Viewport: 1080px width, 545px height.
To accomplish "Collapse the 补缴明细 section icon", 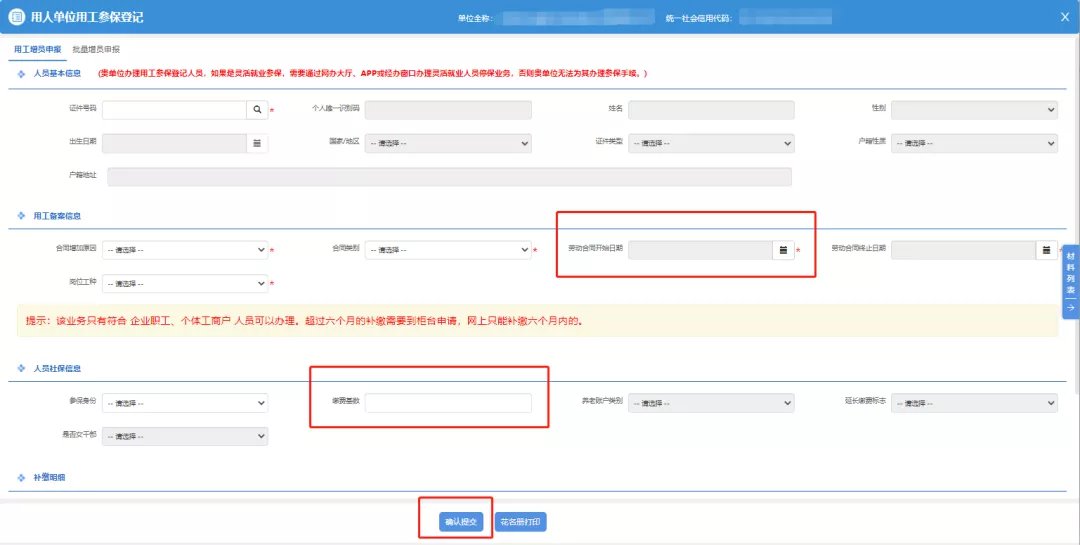I will click(22, 479).
